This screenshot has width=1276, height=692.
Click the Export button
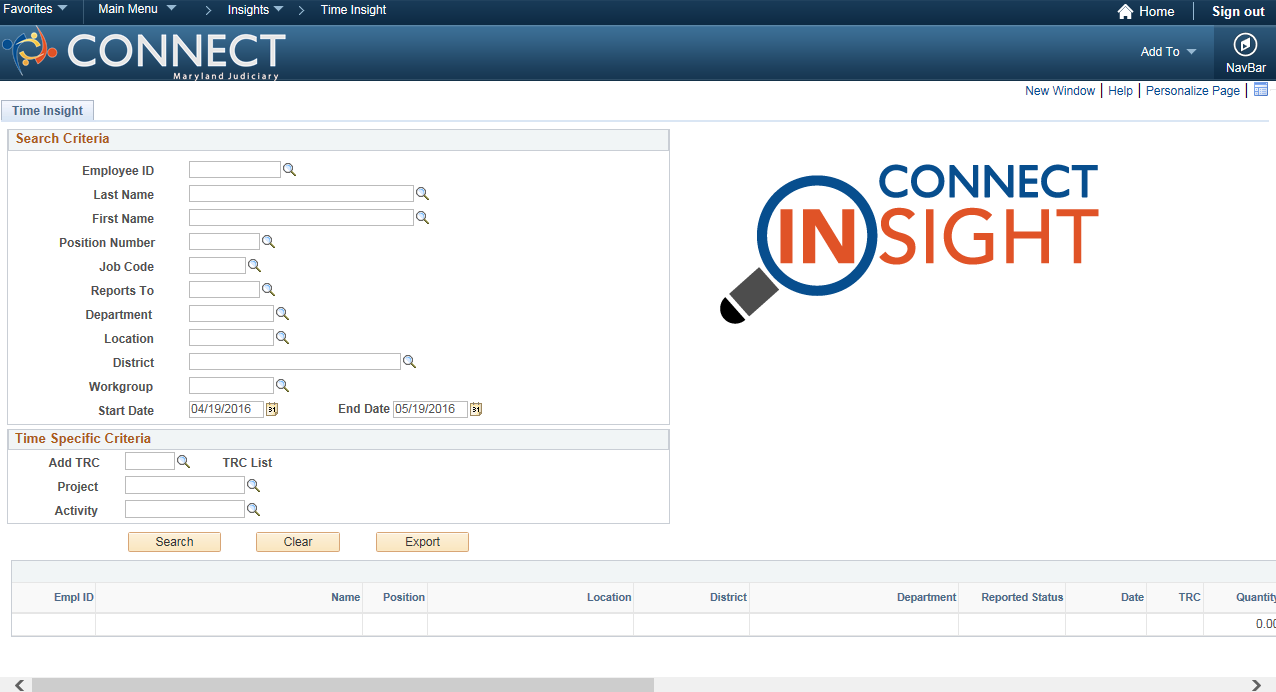(422, 542)
